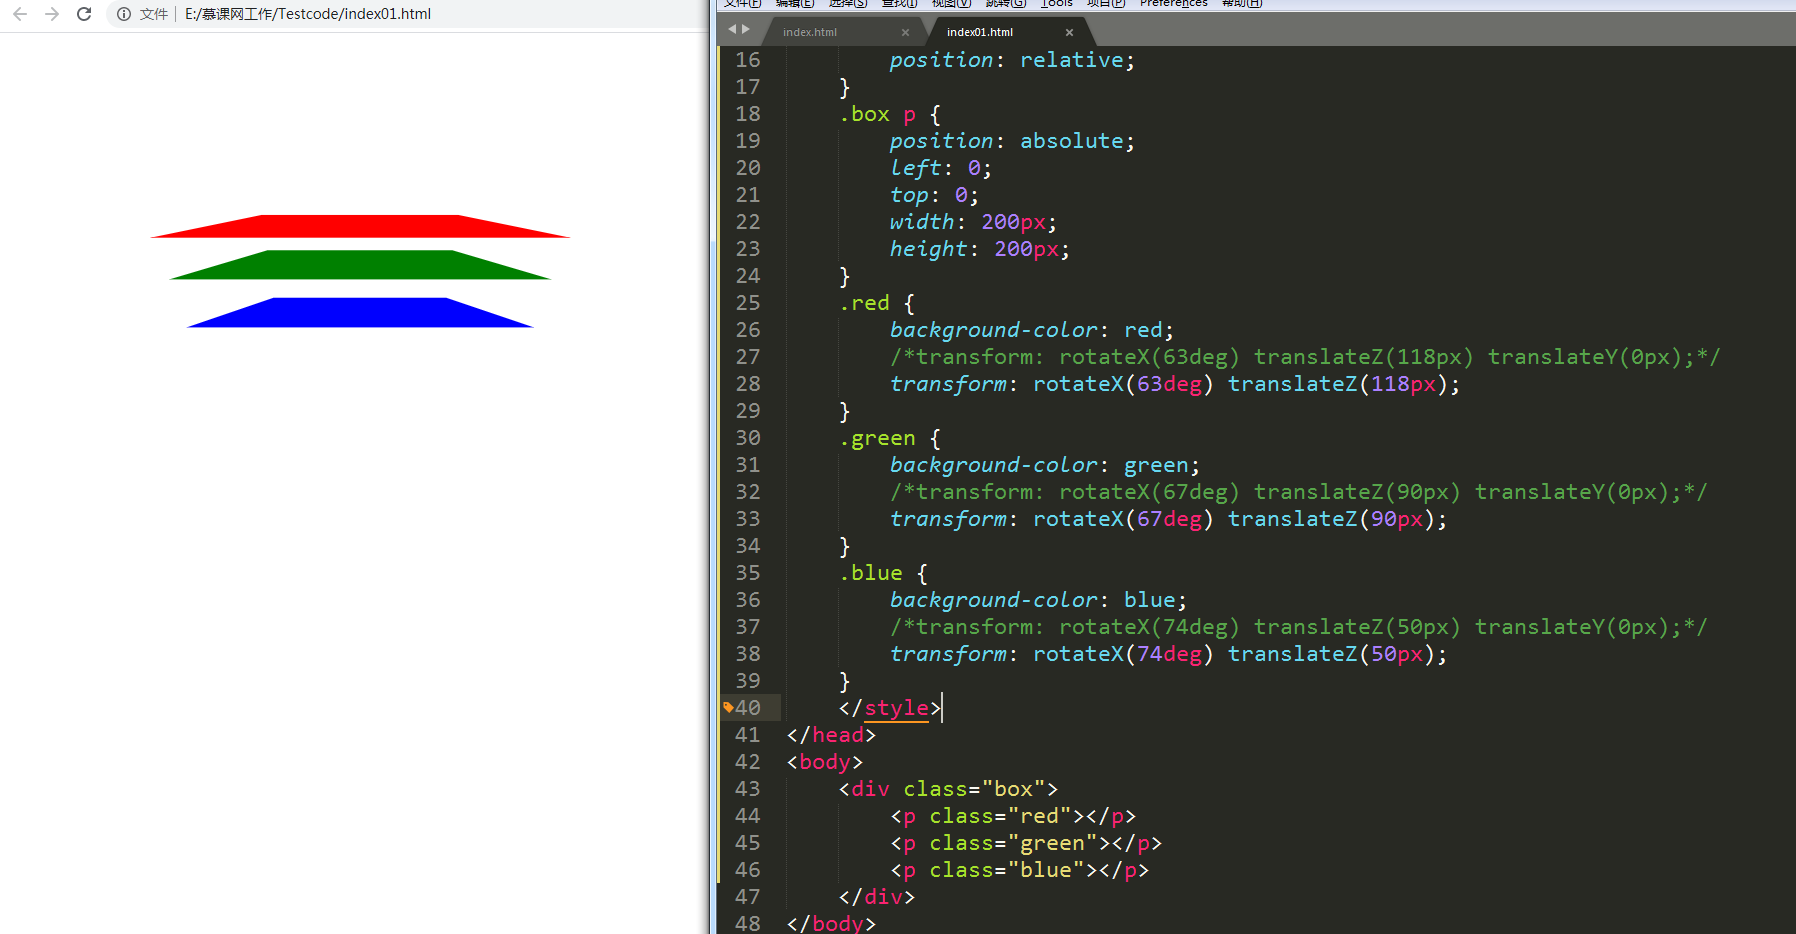Click 'background-color: red;' line
The width and height of the screenshot is (1796, 934).
(x=1032, y=330)
